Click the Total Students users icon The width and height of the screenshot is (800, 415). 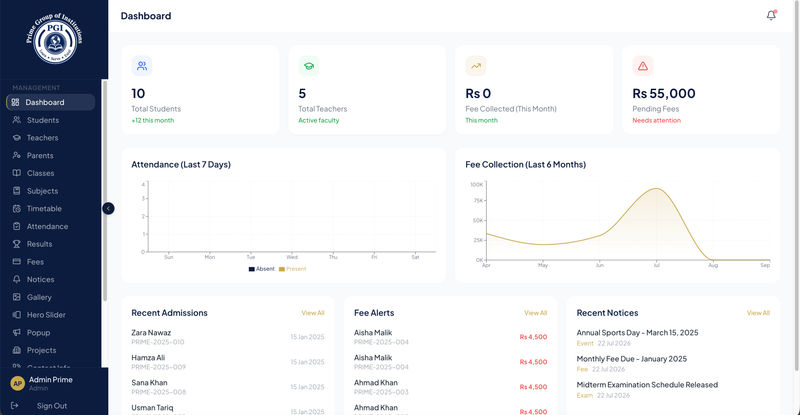click(x=142, y=66)
